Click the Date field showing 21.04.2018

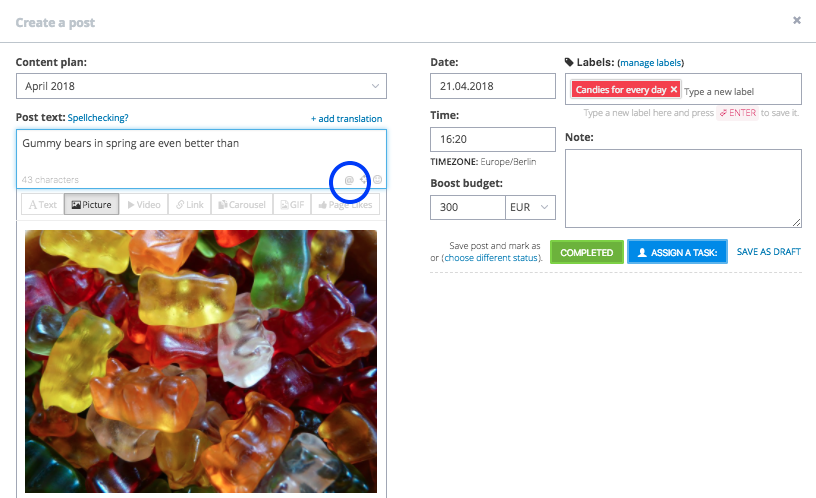(493, 86)
